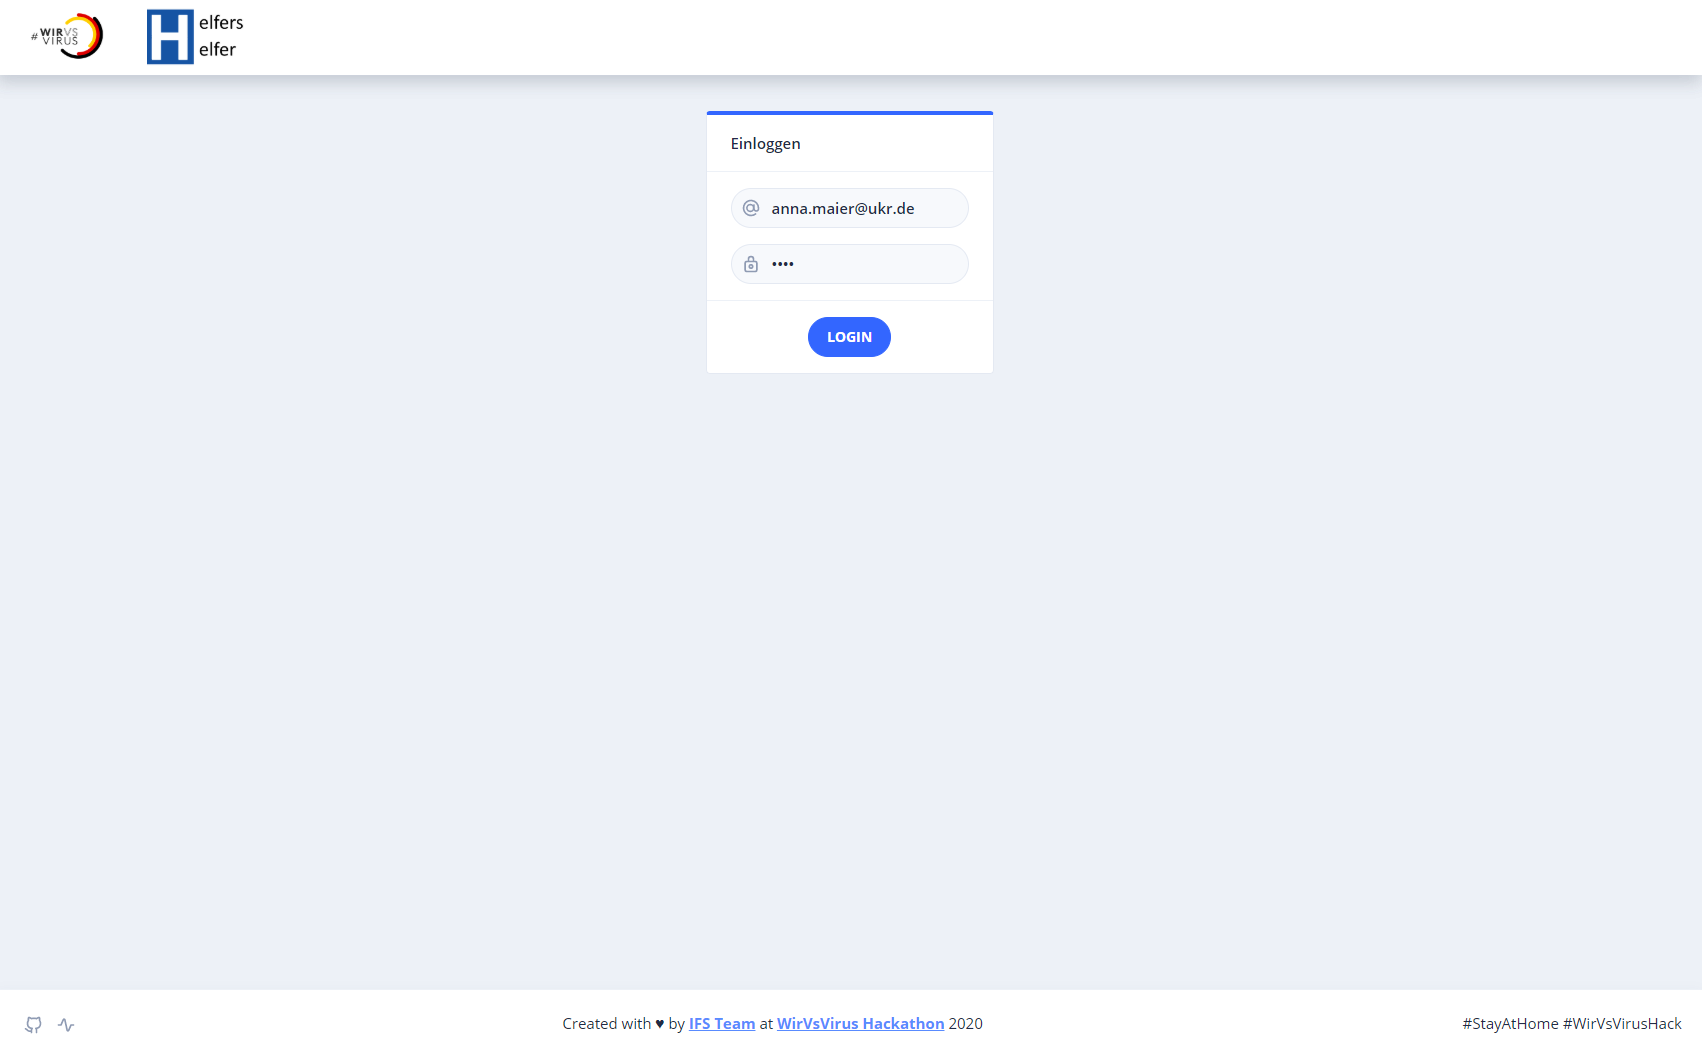
Task: Focus the password input field
Action: pyautogui.click(x=850, y=264)
